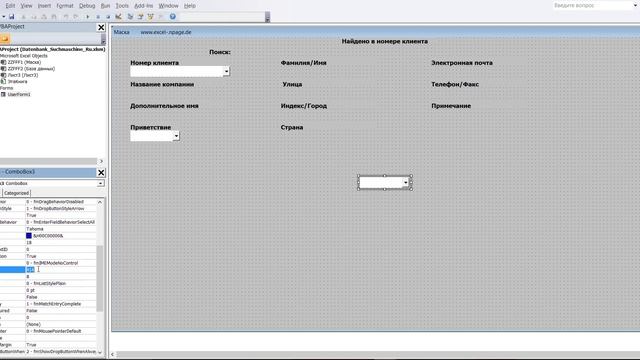The width and height of the screenshot is (640, 360).
Task: Click the greyed Toolbox toolbar icon
Action: (161, 17)
